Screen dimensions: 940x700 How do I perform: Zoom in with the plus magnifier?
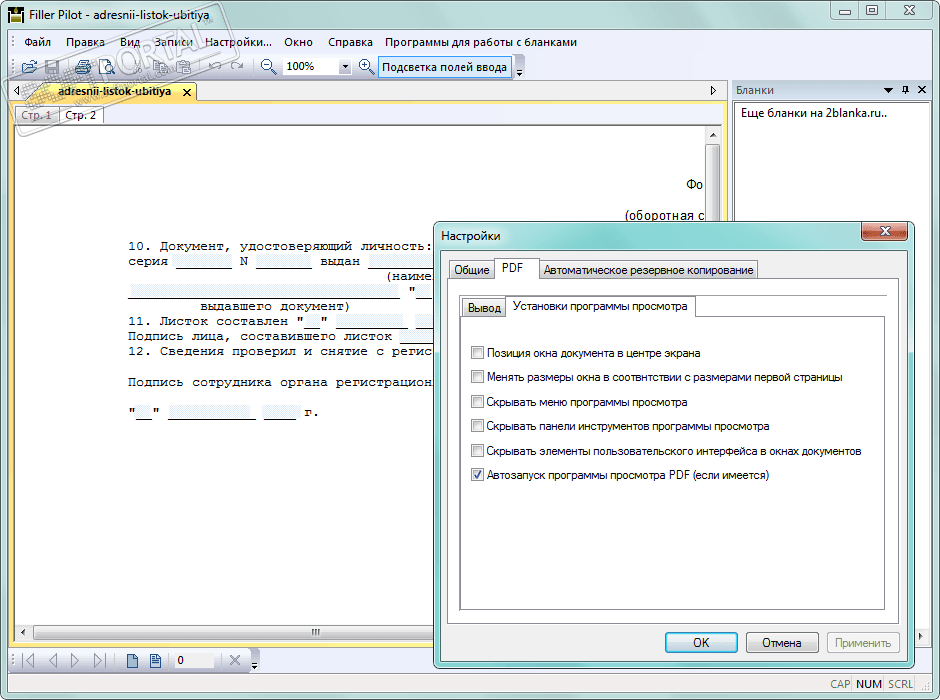(366, 67)
